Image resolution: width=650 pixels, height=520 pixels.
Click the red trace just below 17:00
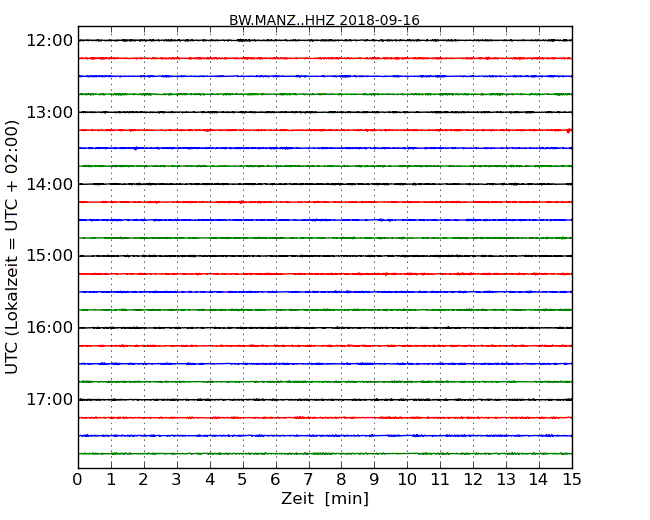[x=325, y=418]
